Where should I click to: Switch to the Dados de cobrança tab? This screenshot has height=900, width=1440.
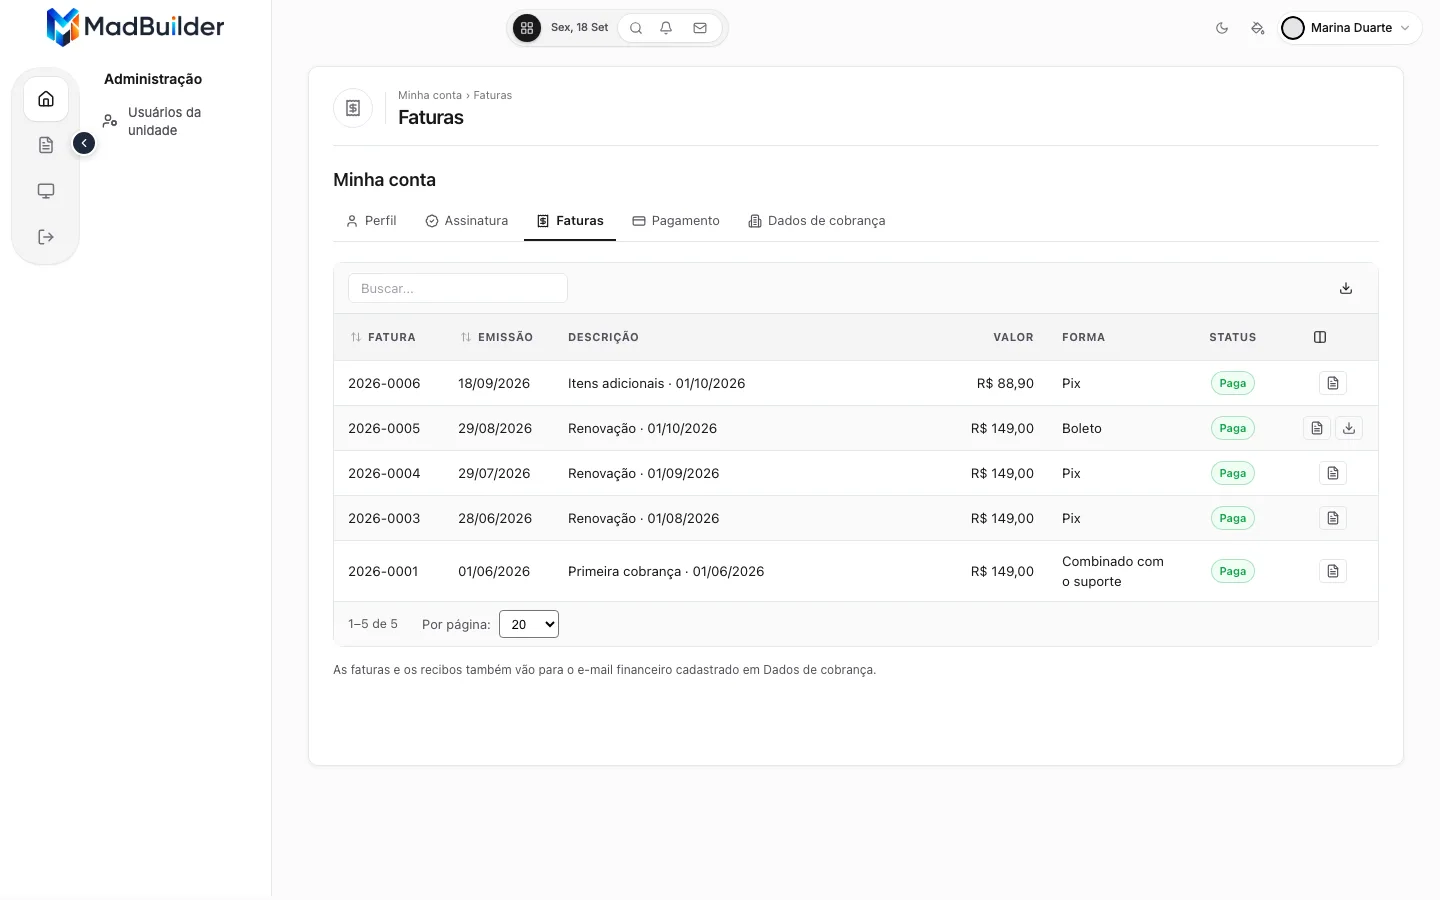click(817, 221)
